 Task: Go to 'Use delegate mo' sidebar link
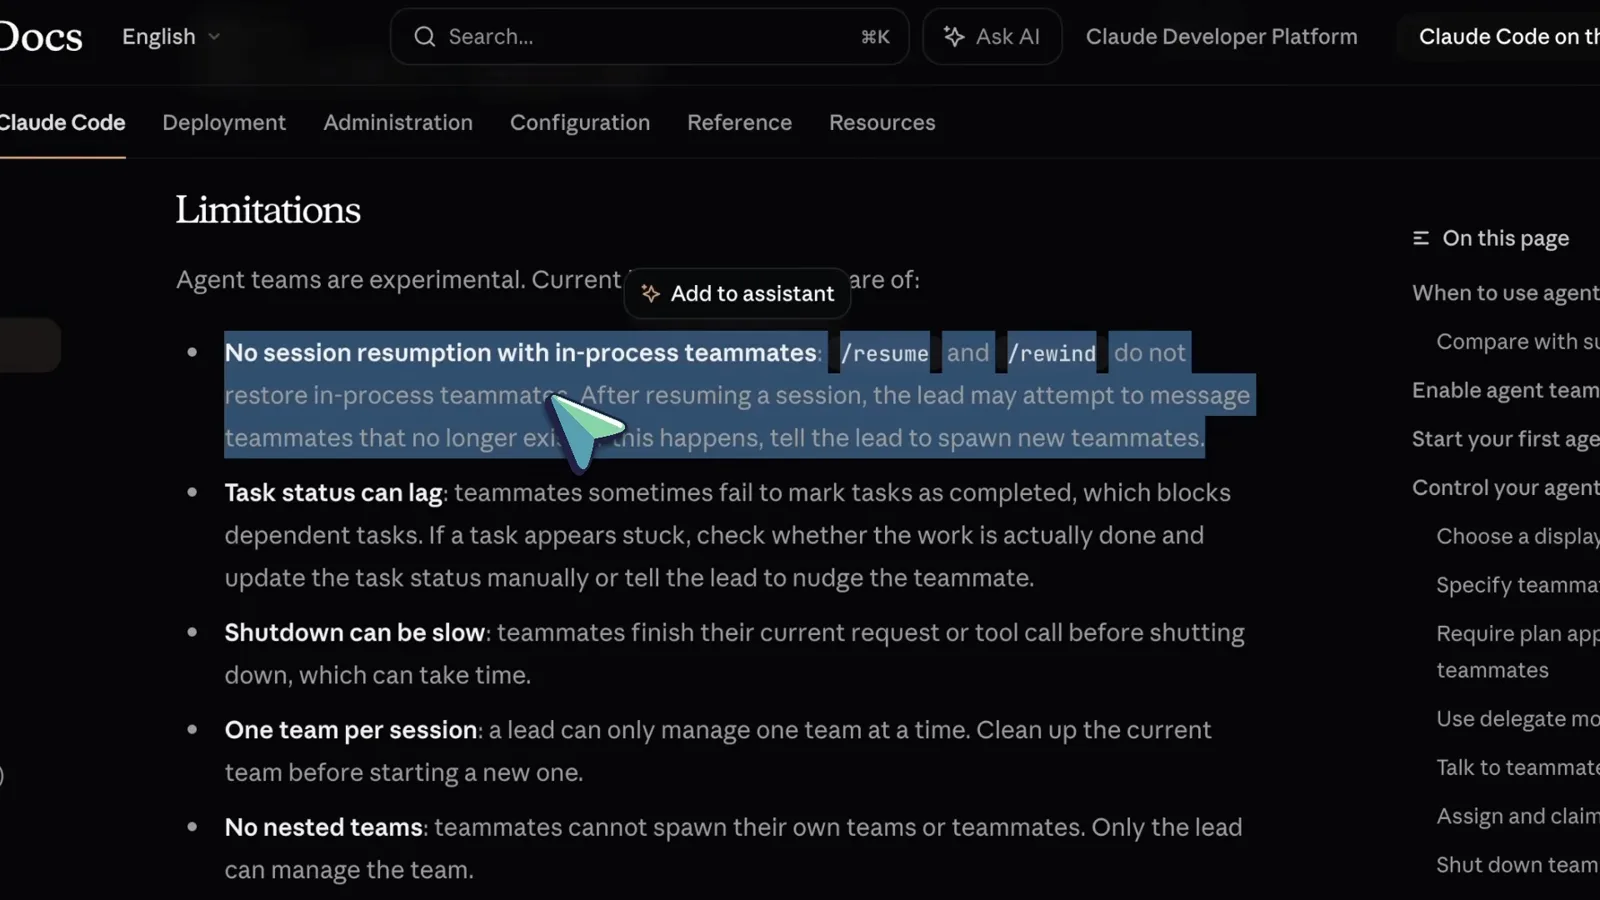[x=1518, y=719]
